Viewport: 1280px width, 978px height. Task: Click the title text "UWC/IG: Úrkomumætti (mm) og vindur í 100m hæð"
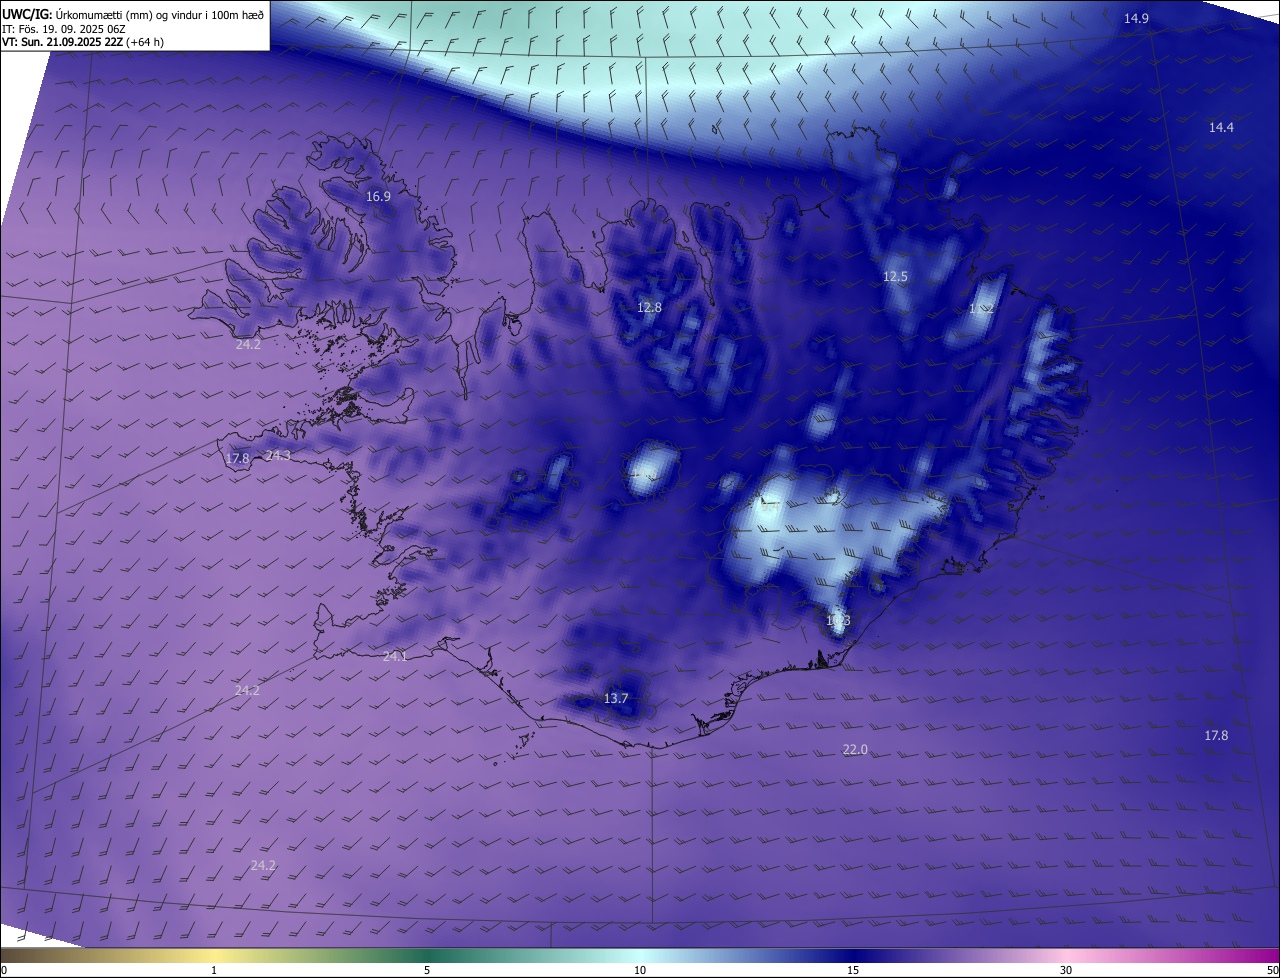tap(134, 14)
